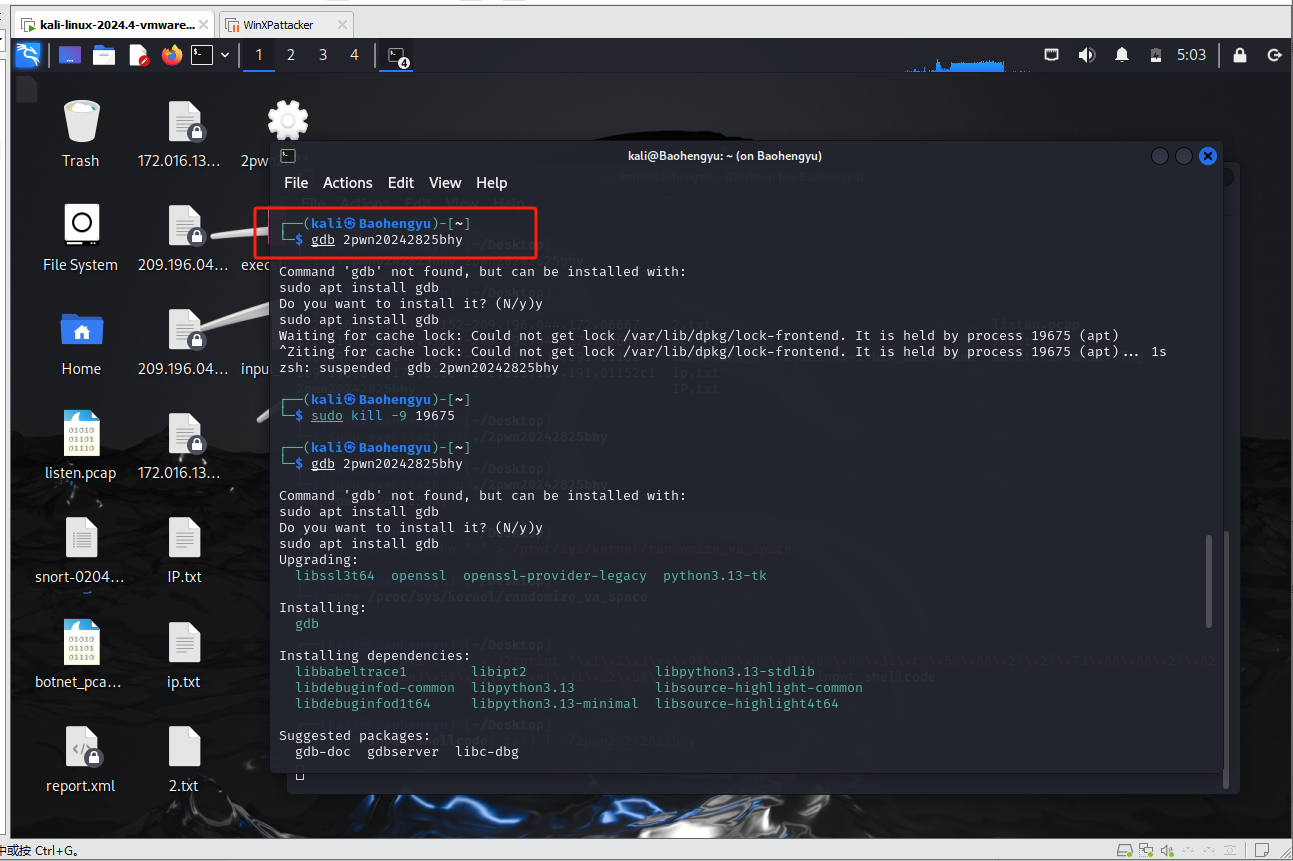Open the notifications bell icon

[1123, 55]
